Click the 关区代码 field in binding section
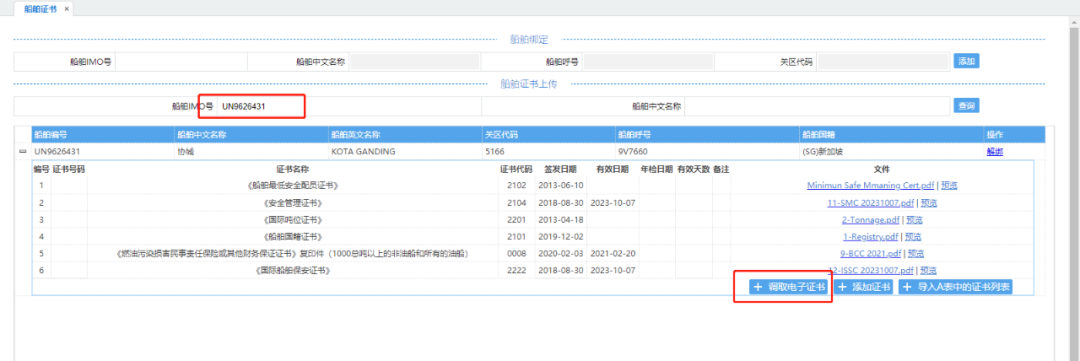This screenshot has width=1080, height=361. tap(882, 61)
